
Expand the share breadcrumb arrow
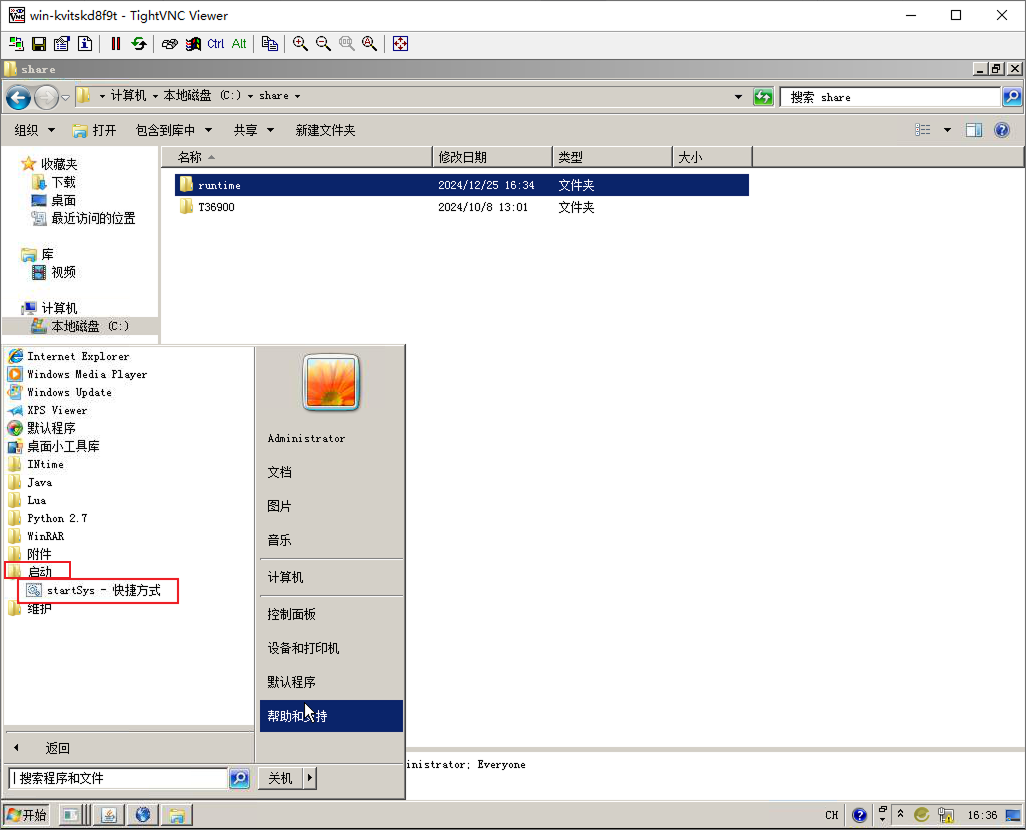click(x=297, y=96)
